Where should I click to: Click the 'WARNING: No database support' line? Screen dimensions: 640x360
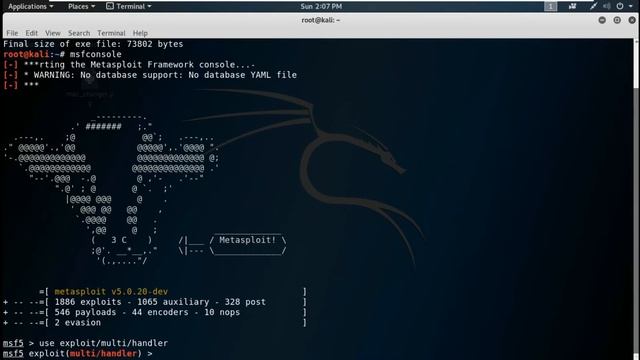pyautogui.click(x=160, y=75)
